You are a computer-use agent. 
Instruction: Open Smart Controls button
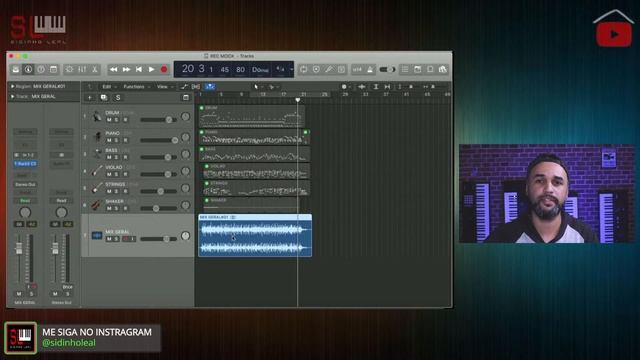(x=69, y=69)
